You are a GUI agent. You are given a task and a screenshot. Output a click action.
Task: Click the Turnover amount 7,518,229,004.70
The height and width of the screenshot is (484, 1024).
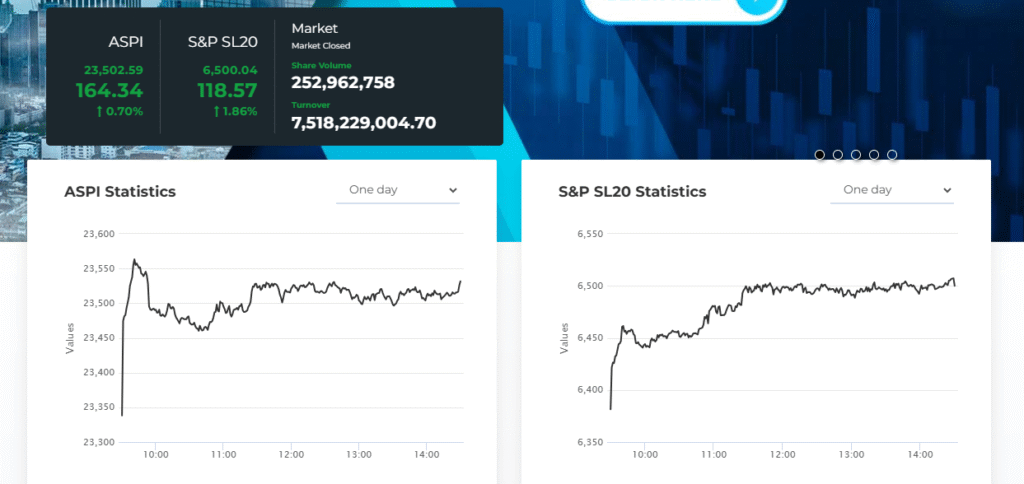(363, 123)
